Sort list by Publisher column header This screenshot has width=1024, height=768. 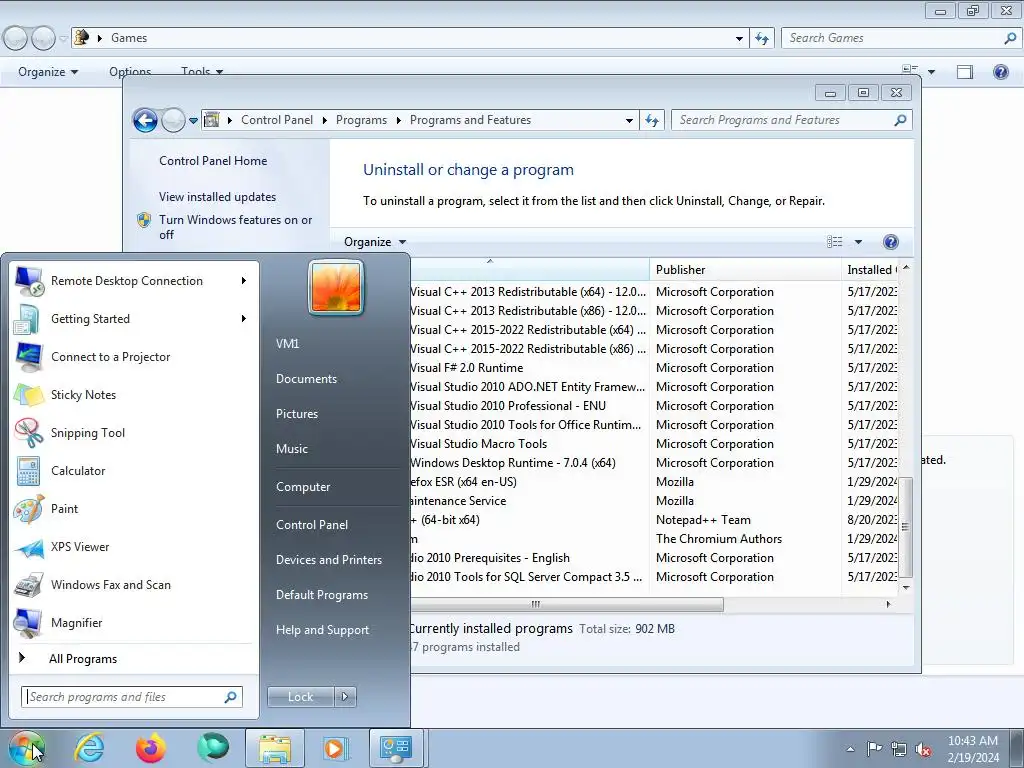pyautogui.click(x=745, y=270)
